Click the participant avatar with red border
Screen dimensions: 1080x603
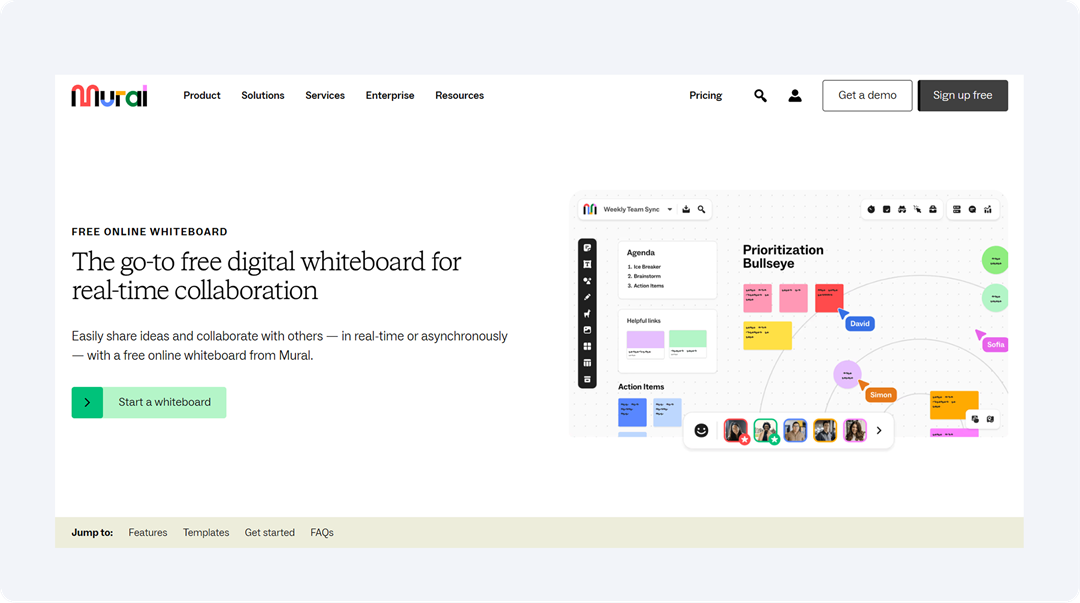[x=736, y=431]
